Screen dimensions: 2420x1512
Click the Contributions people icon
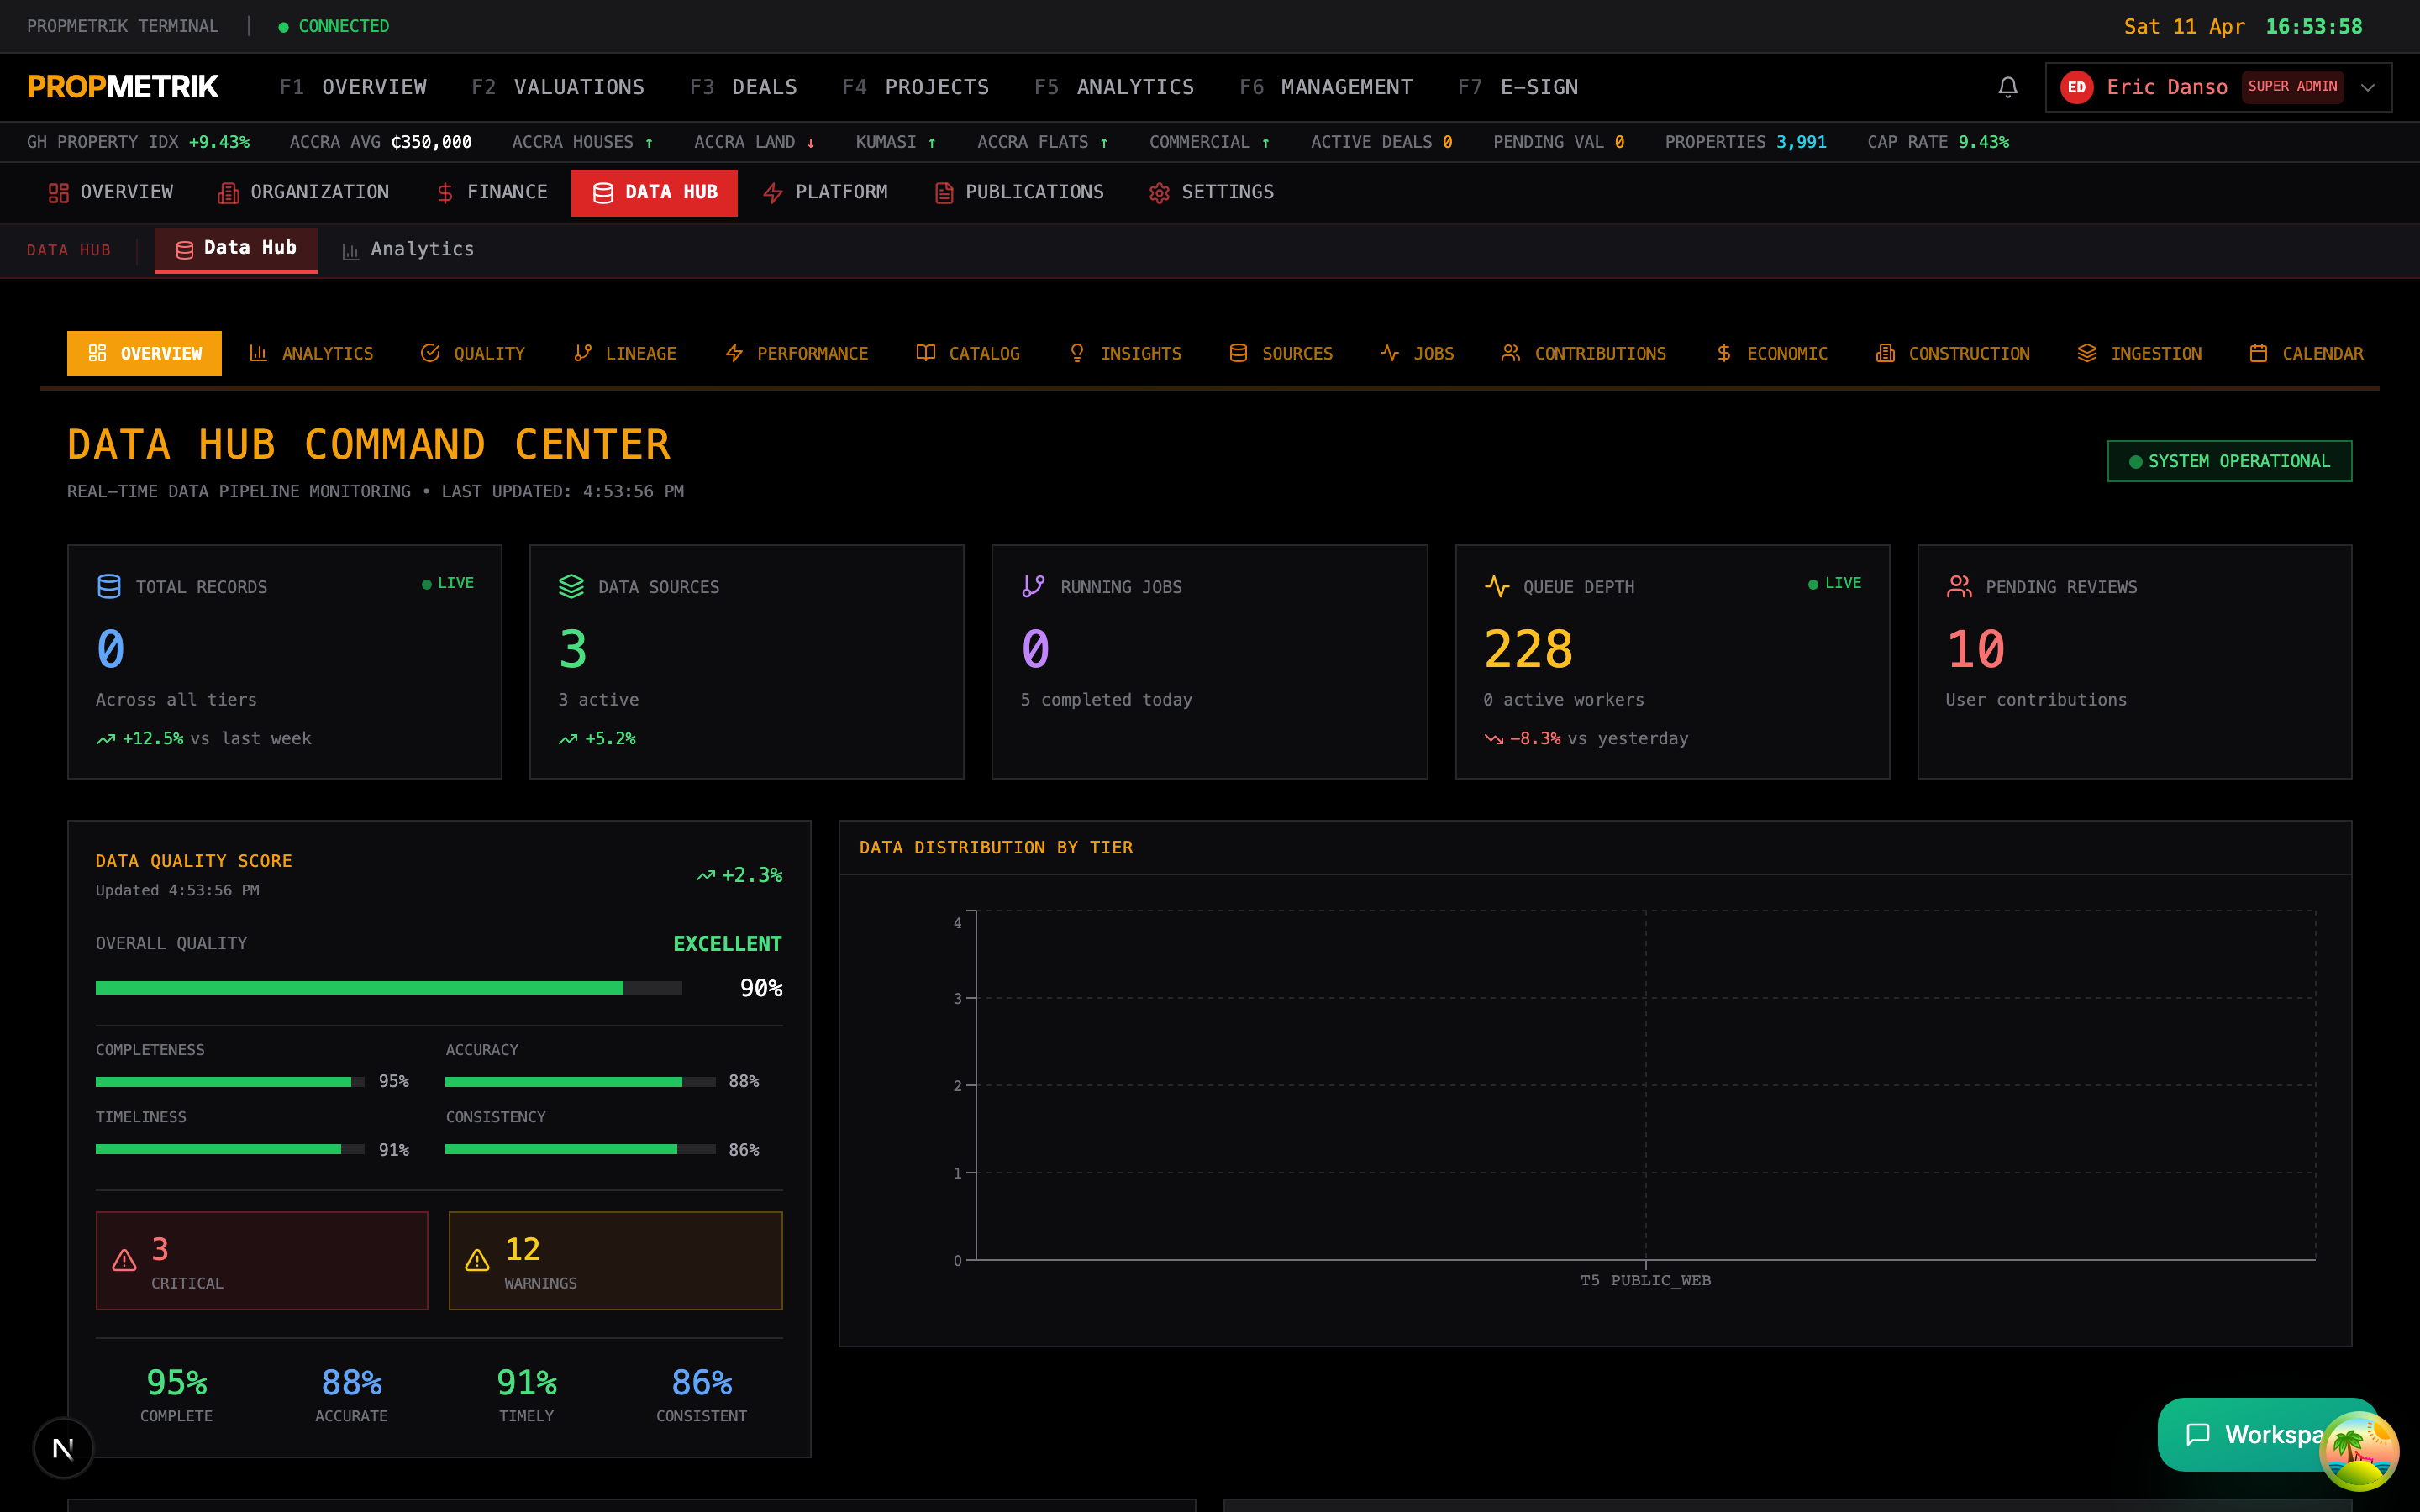point(1511,353)
